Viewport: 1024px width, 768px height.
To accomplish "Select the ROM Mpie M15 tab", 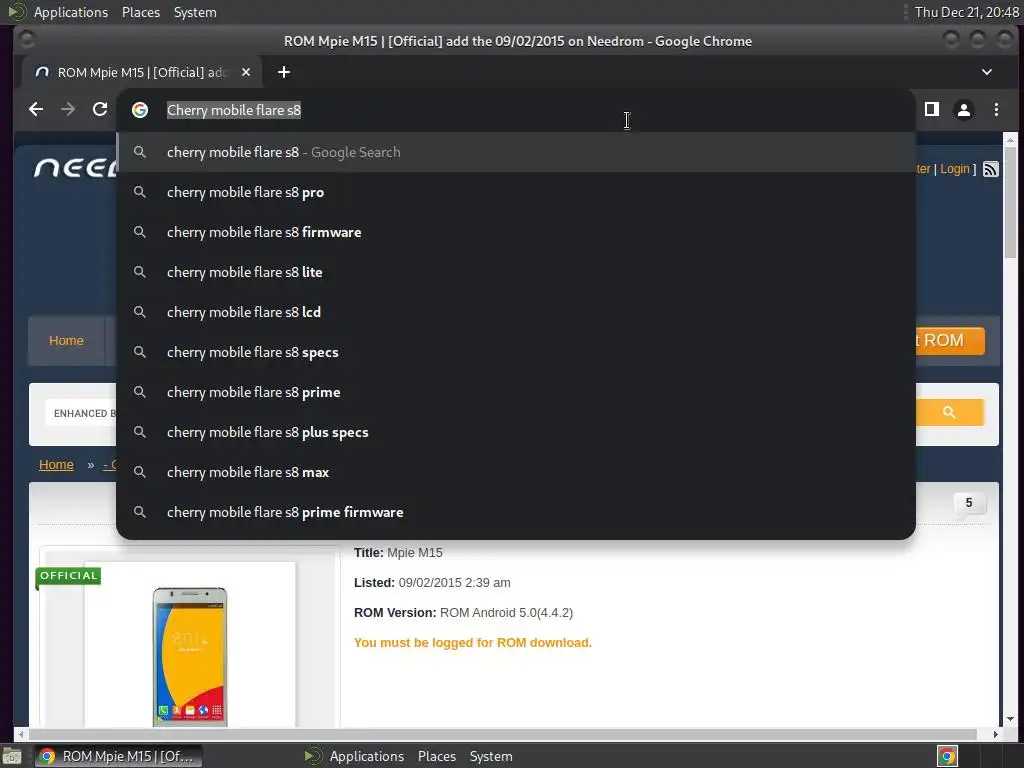I will point(142,72).
